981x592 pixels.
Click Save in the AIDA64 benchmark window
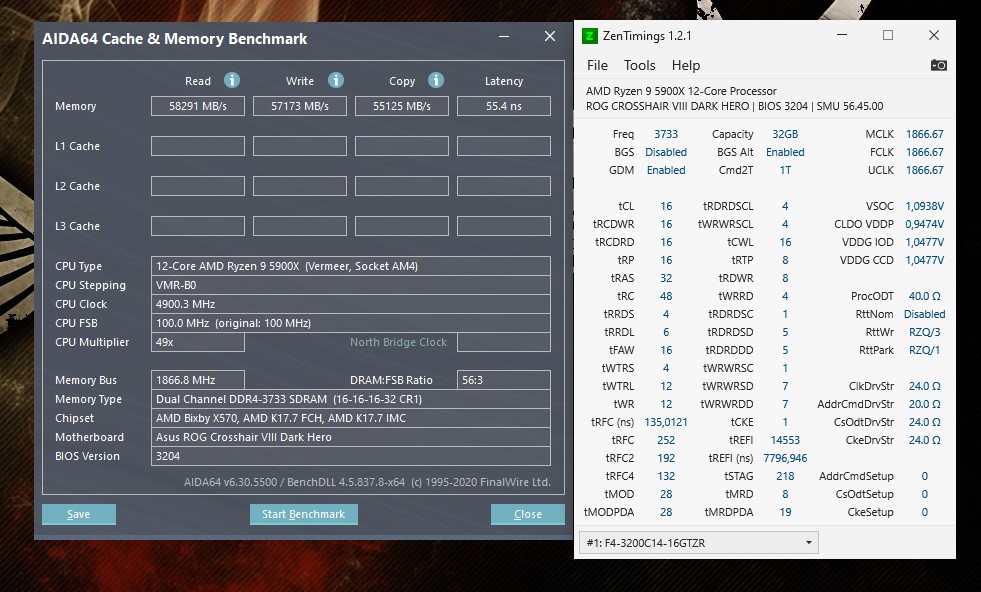coord(79,514)
